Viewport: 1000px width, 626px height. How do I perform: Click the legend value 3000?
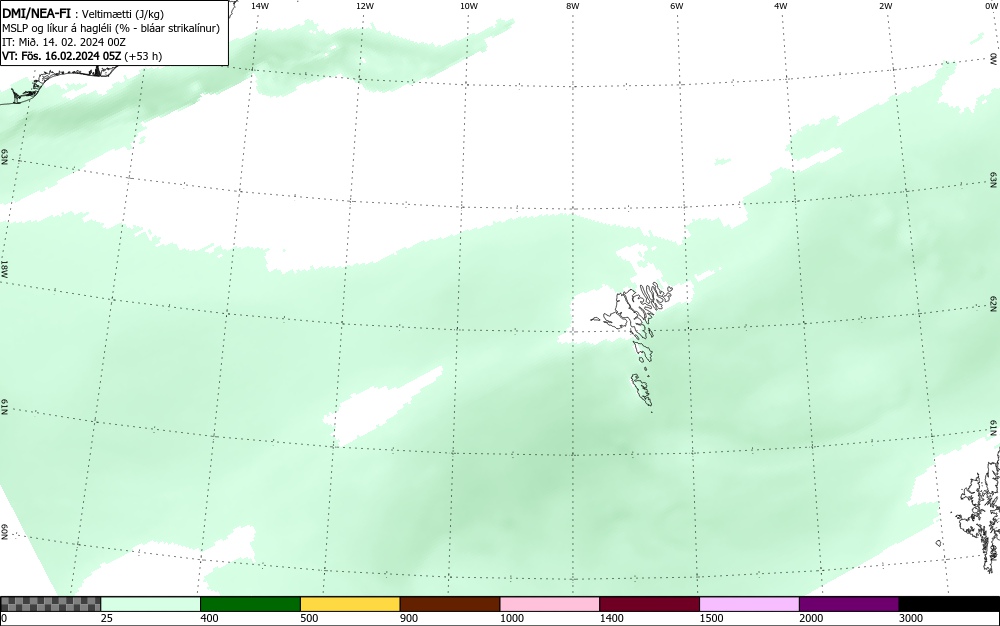(911, 618)
